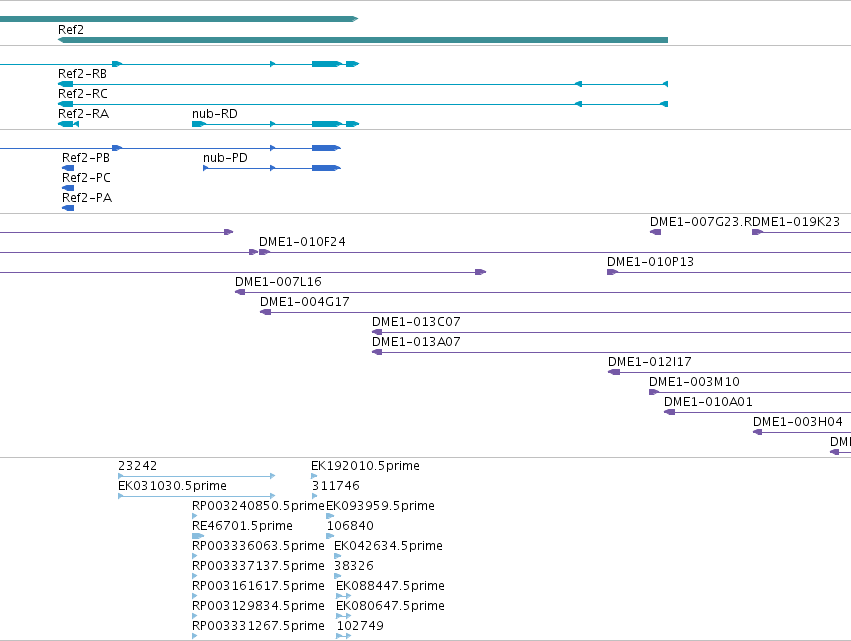This screenshot has height=641, width=851.
Task: Click the 23242 EST feature line
Action: pos(196,476)
